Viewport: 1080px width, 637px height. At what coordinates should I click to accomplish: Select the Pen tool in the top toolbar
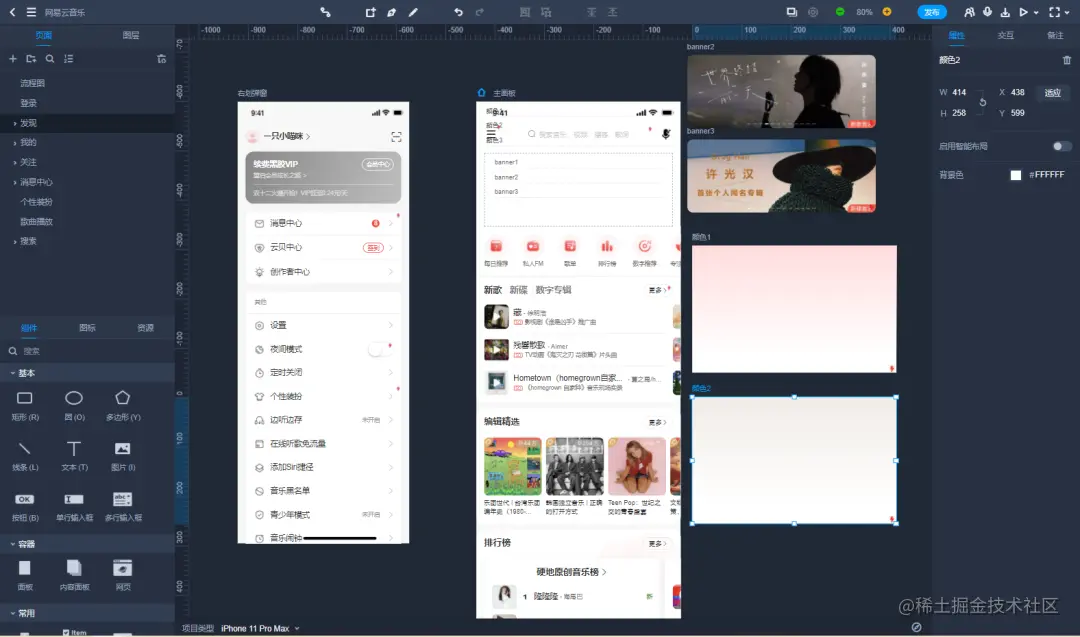coord(389,12)
